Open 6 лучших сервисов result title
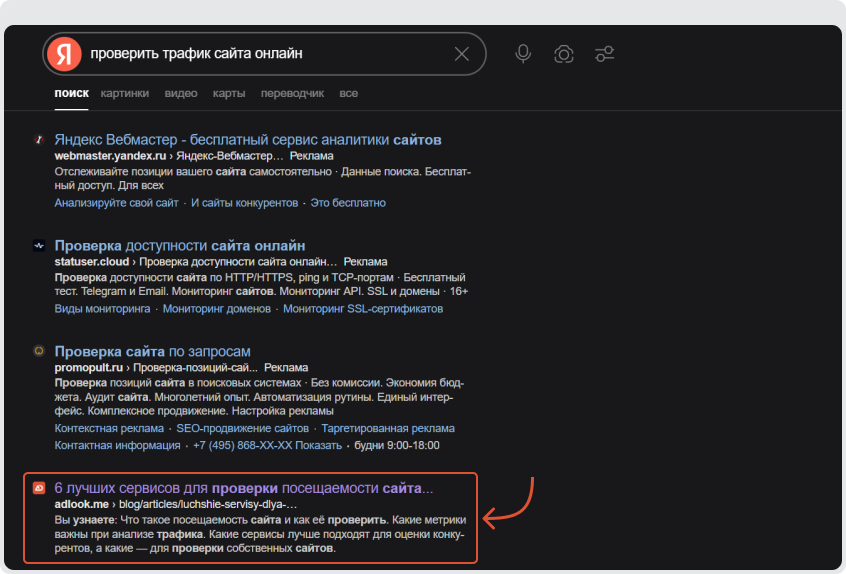 coord(244,488)
